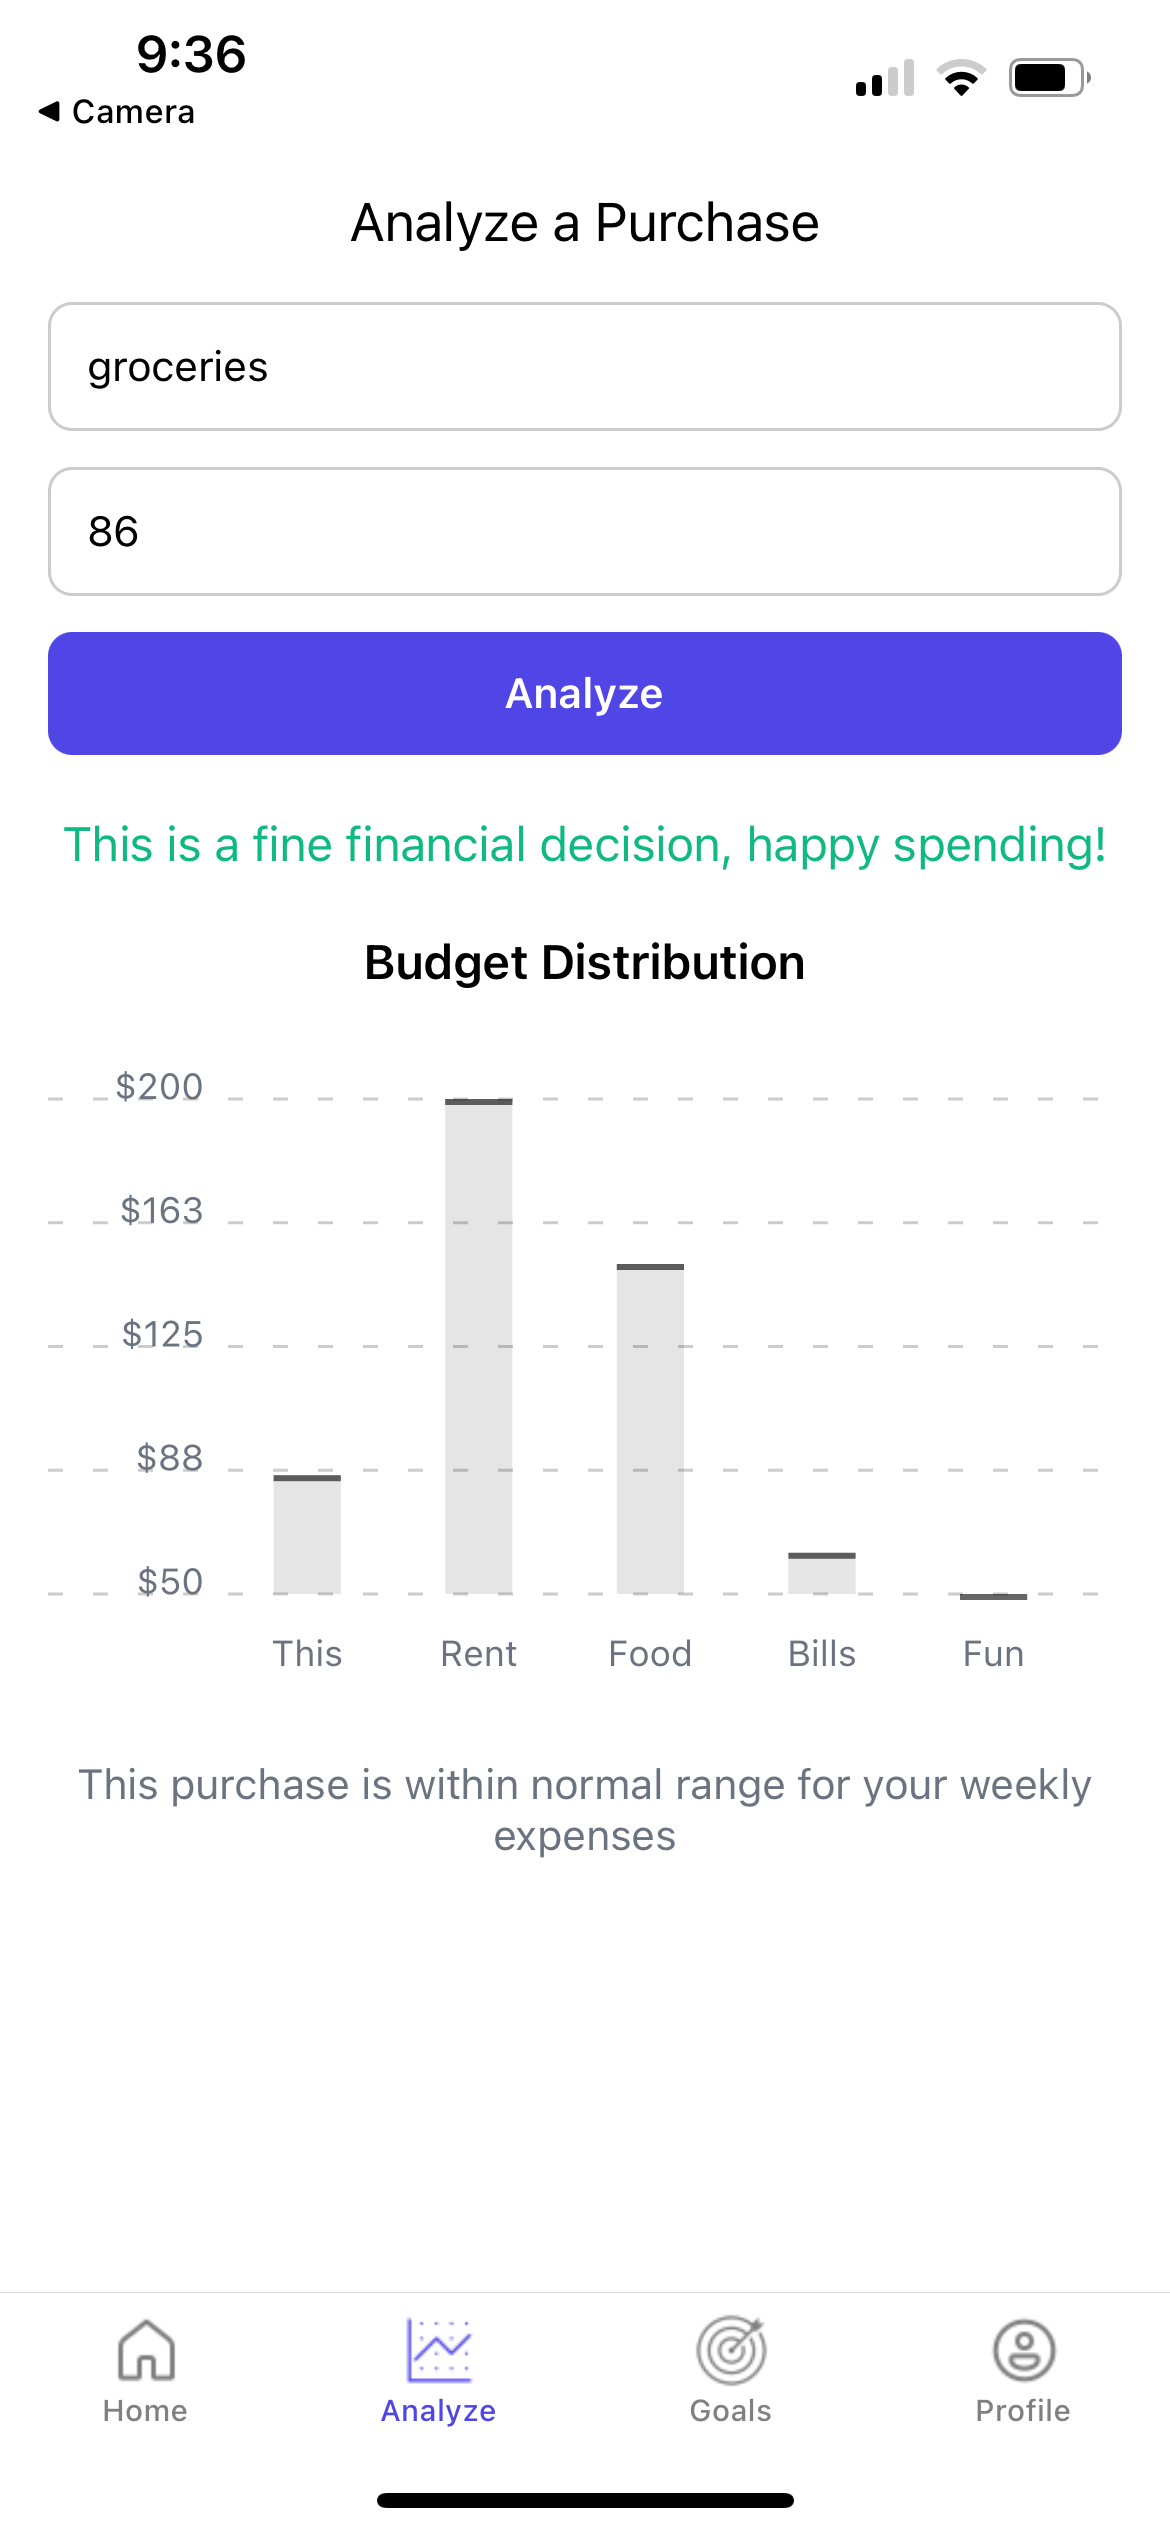Tap the time 9:36 in status bar

pyautogui.click(x=191, y=54)
